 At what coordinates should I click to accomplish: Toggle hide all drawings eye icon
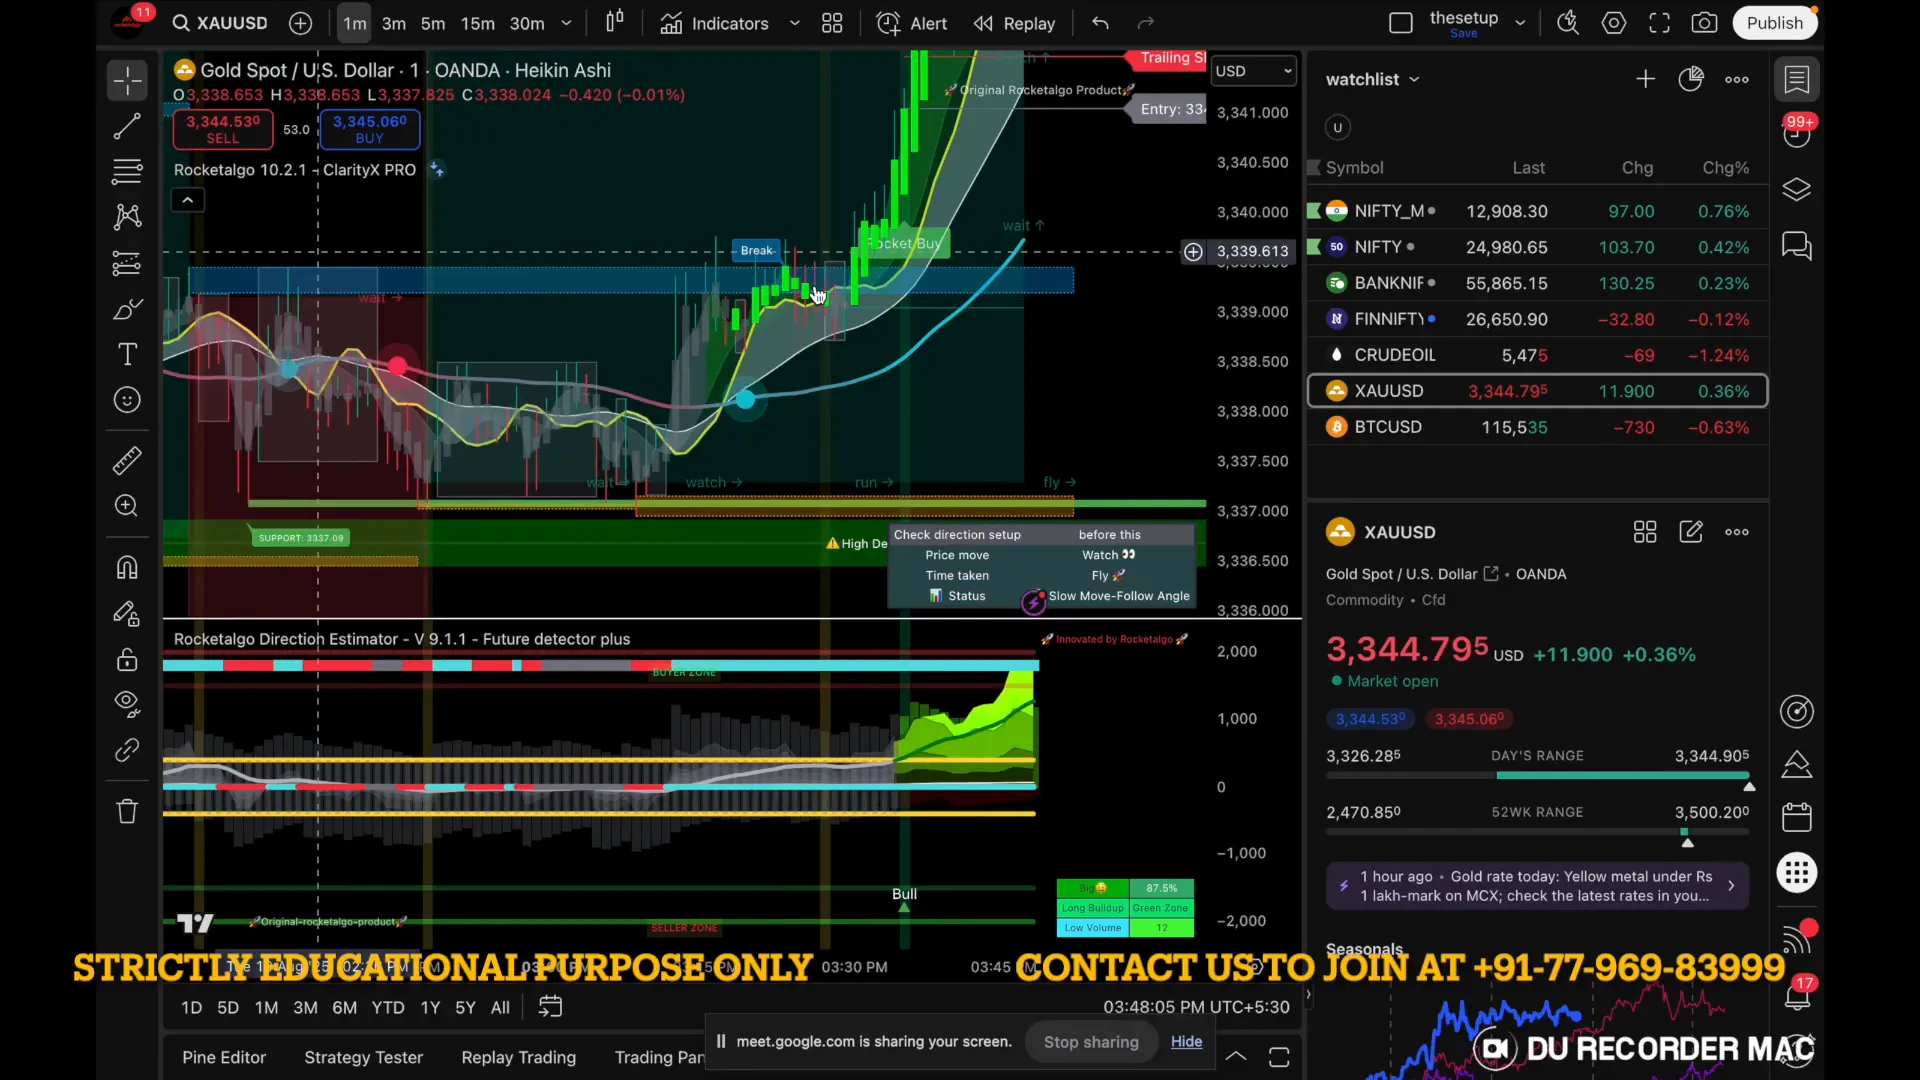(x=127, y=704)
